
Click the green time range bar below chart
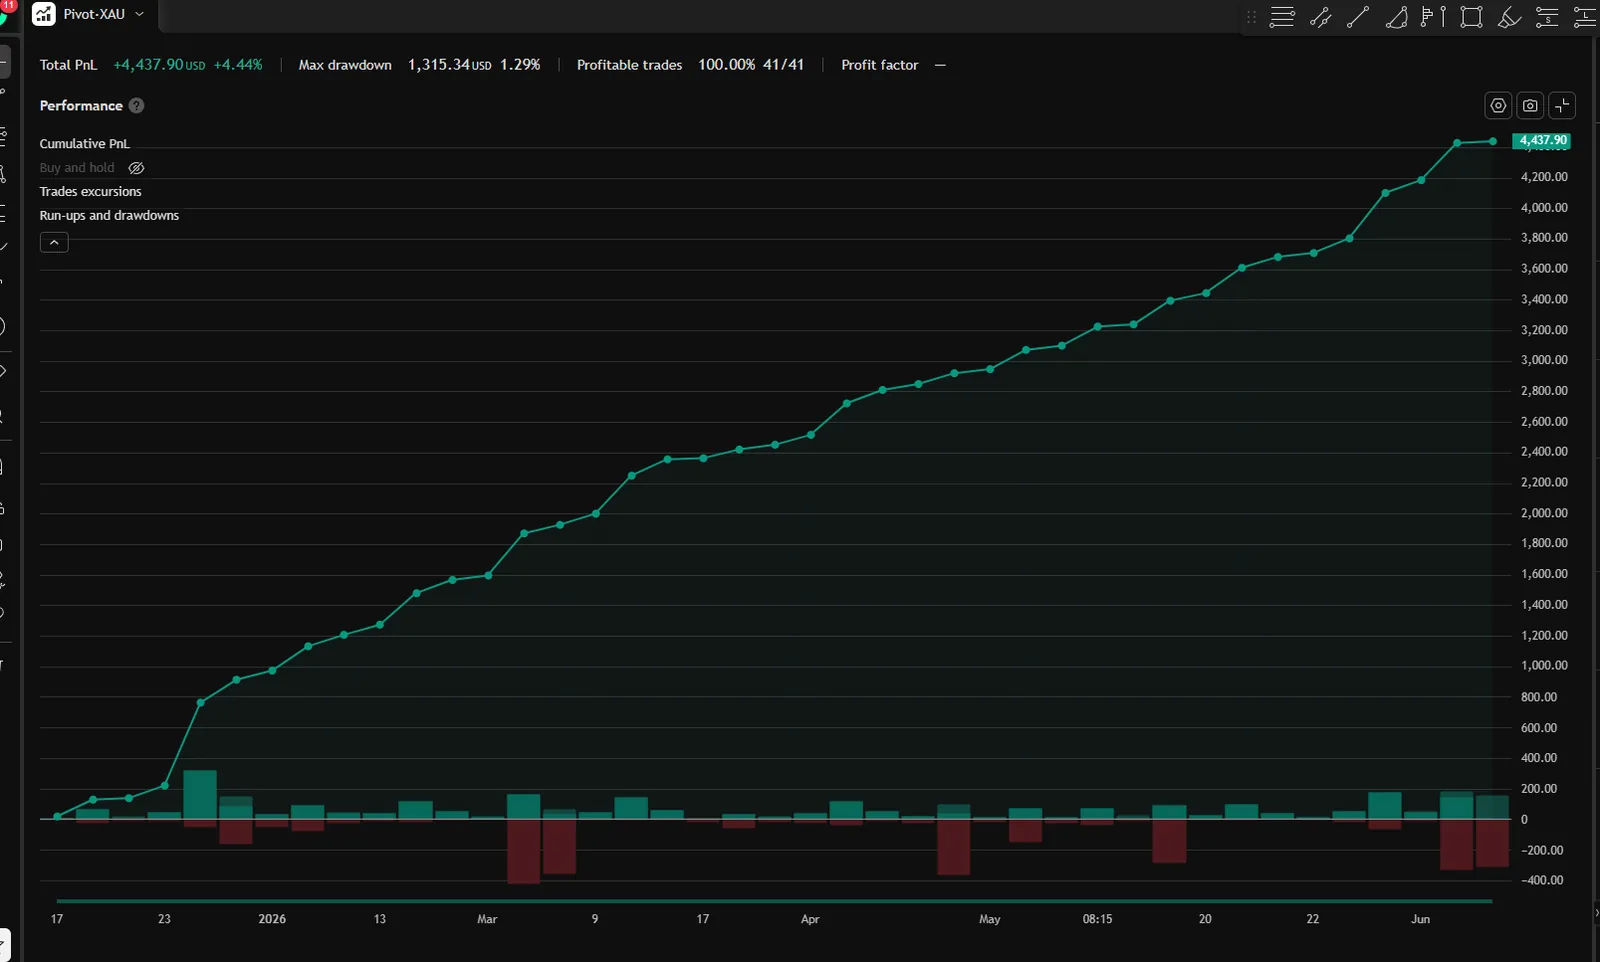point(774,901)
